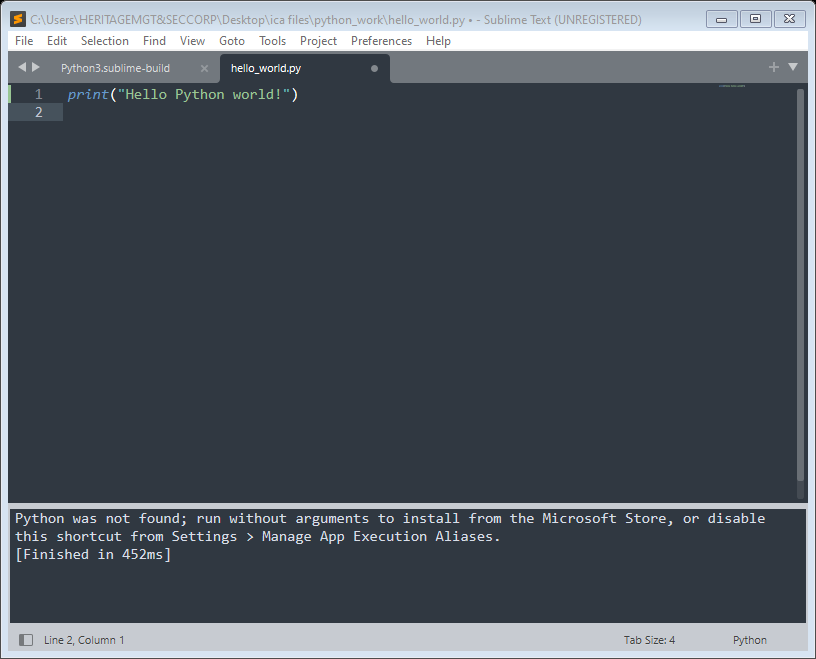Image resolution: width=816 pixels, height=659 pixels.
Task: Click unsaved dot on hello_world.py tab
Action: tap(375, 68)
